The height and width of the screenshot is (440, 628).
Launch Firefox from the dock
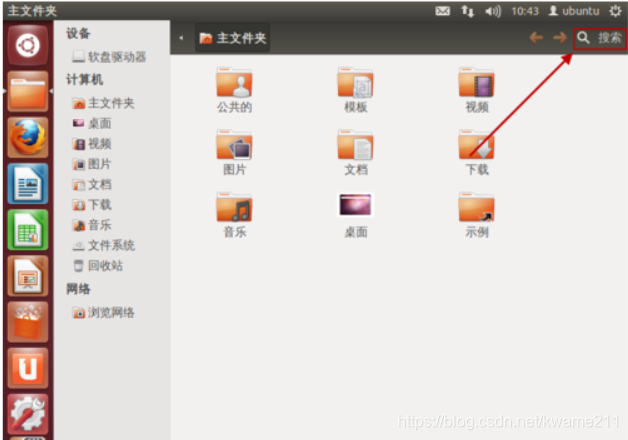[28, 137]
